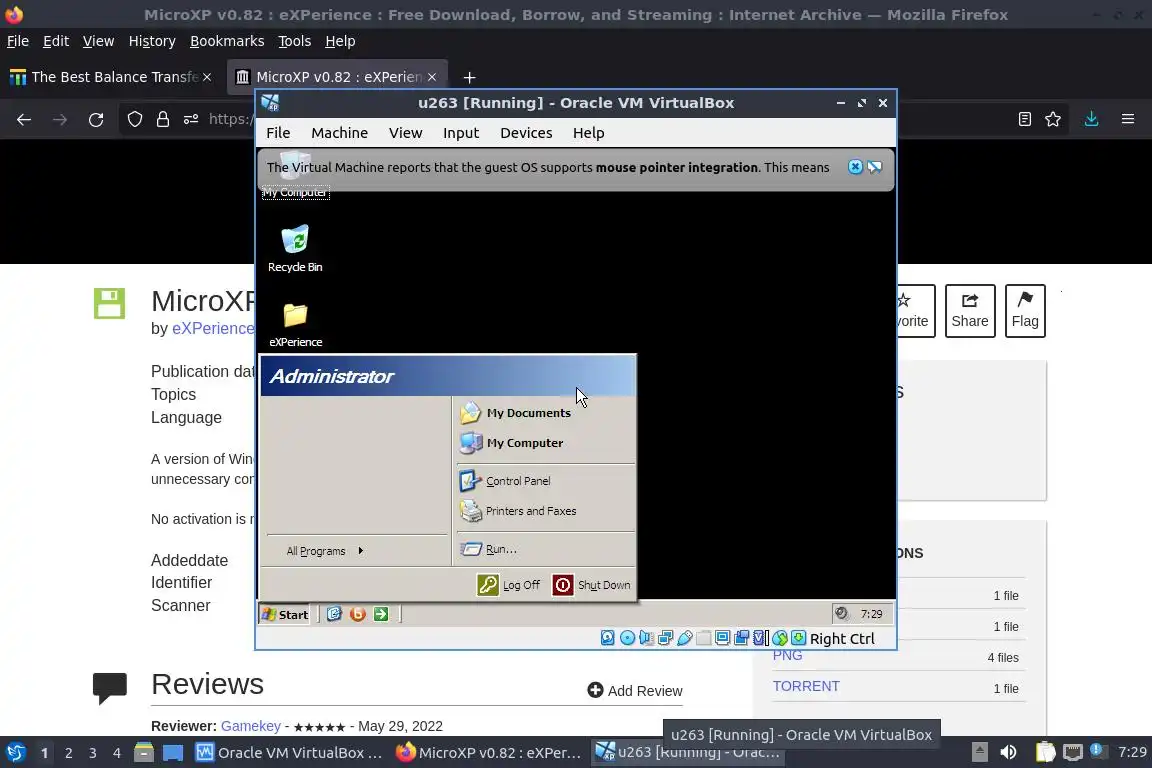
Task: Click the clipboard icon in system tray
Action: pyautogui.click(x=1045, y=752)
